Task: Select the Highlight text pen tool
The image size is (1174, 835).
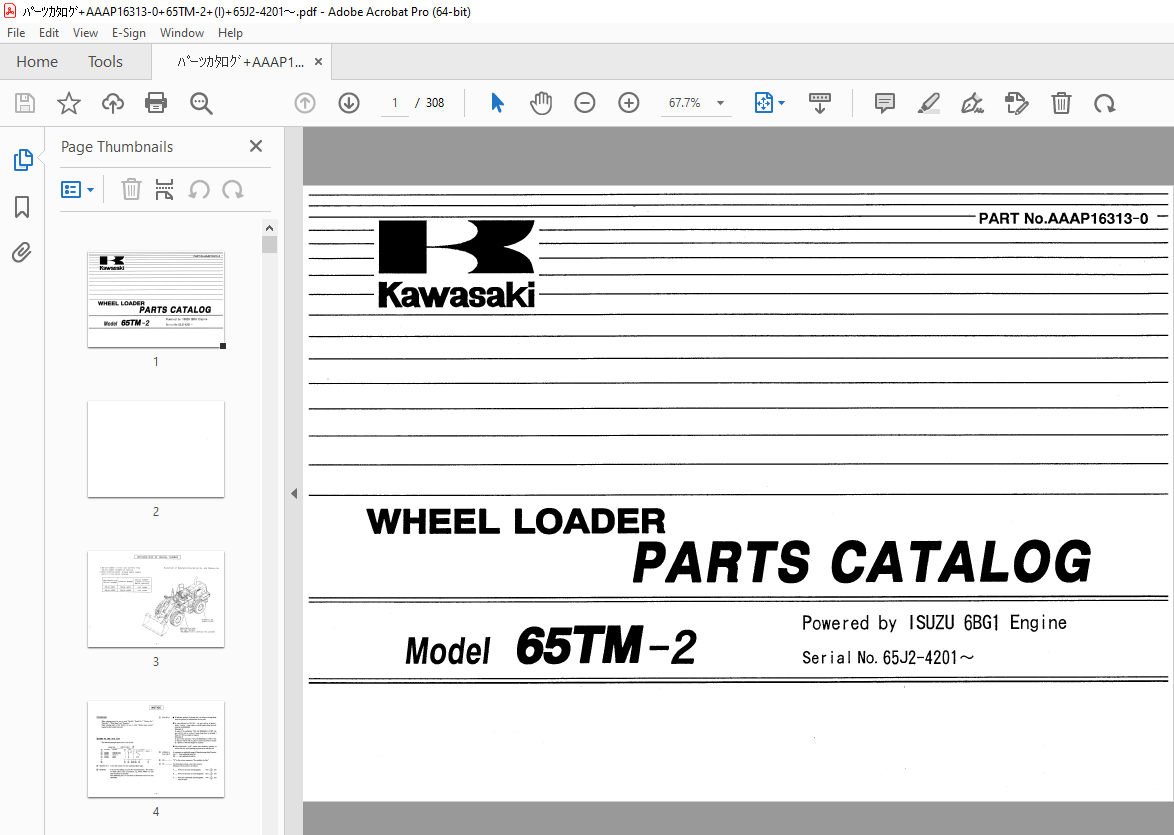Action: (929, 103)
